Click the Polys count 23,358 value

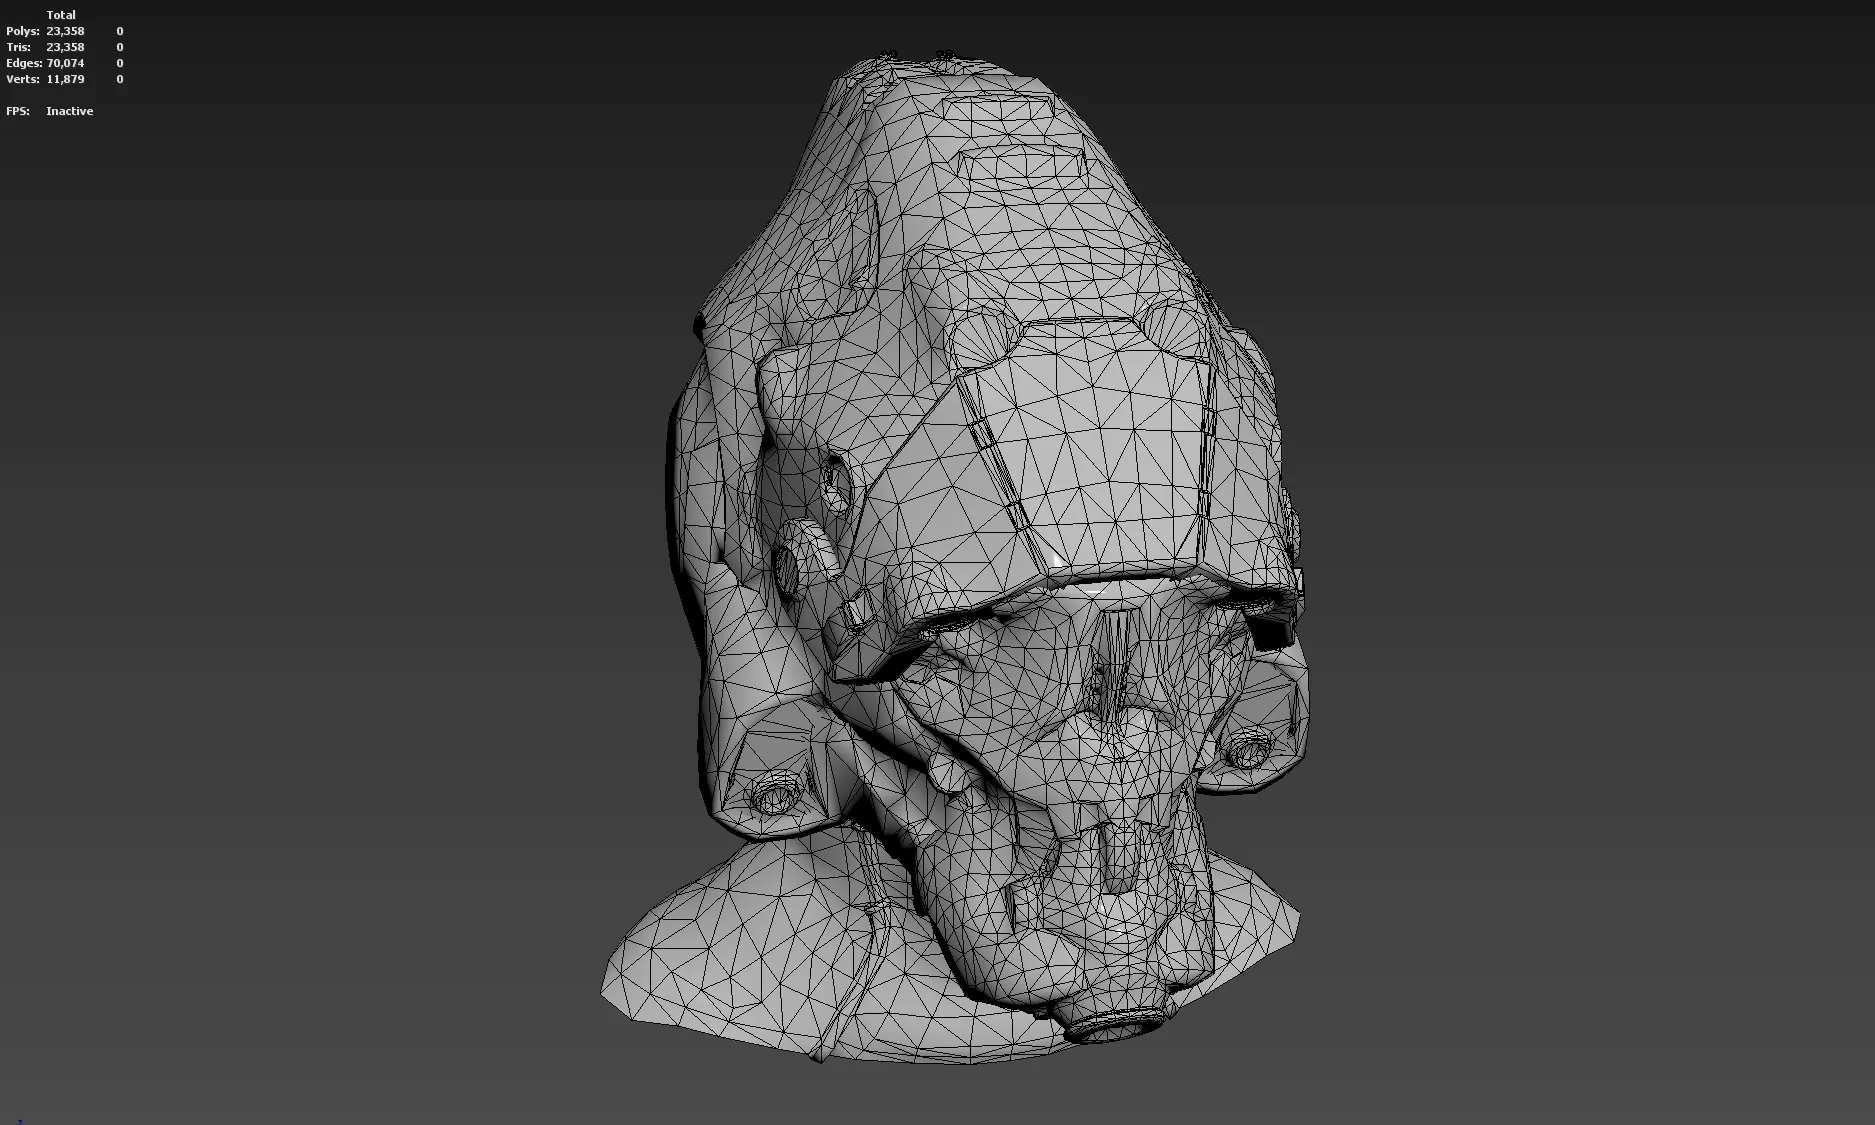65,31
